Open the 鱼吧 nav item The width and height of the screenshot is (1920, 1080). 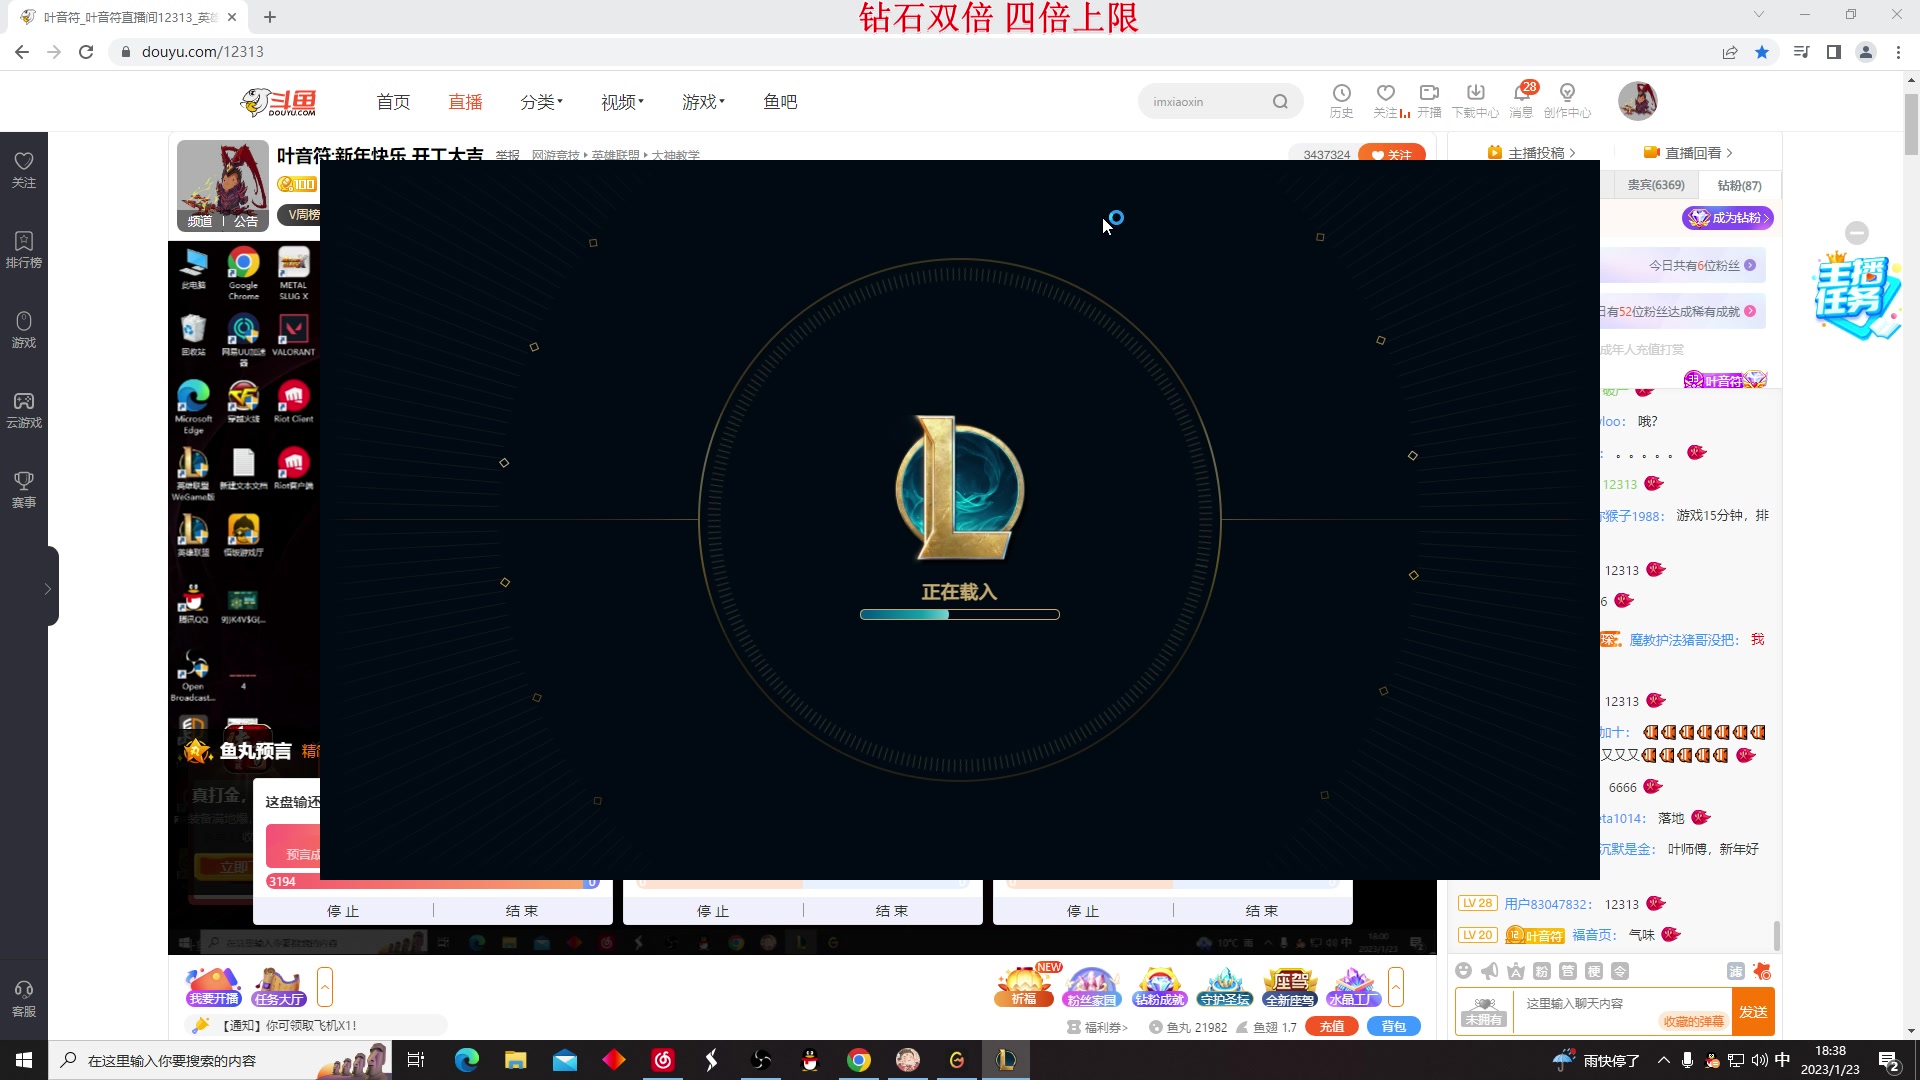click(x=780, y=102)
